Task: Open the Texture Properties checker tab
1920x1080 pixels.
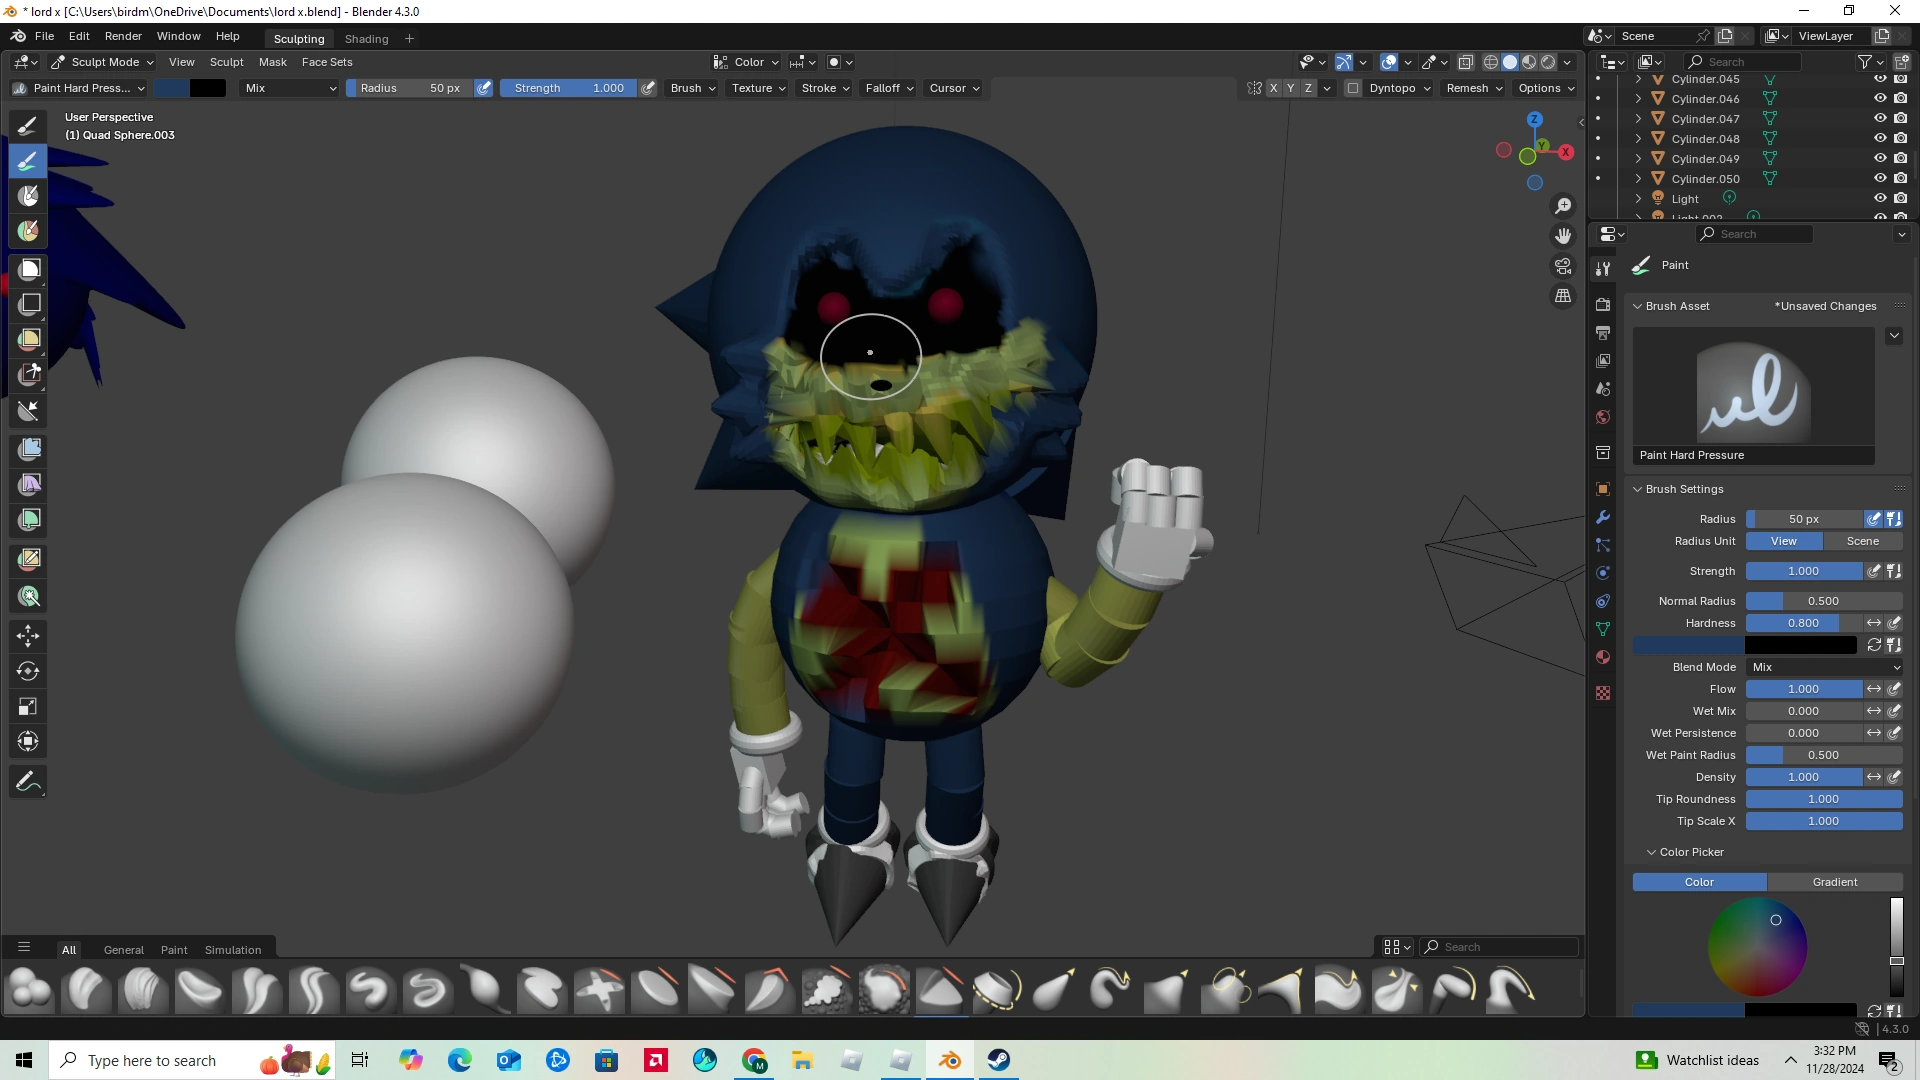Action: (x=1602, y=693)
